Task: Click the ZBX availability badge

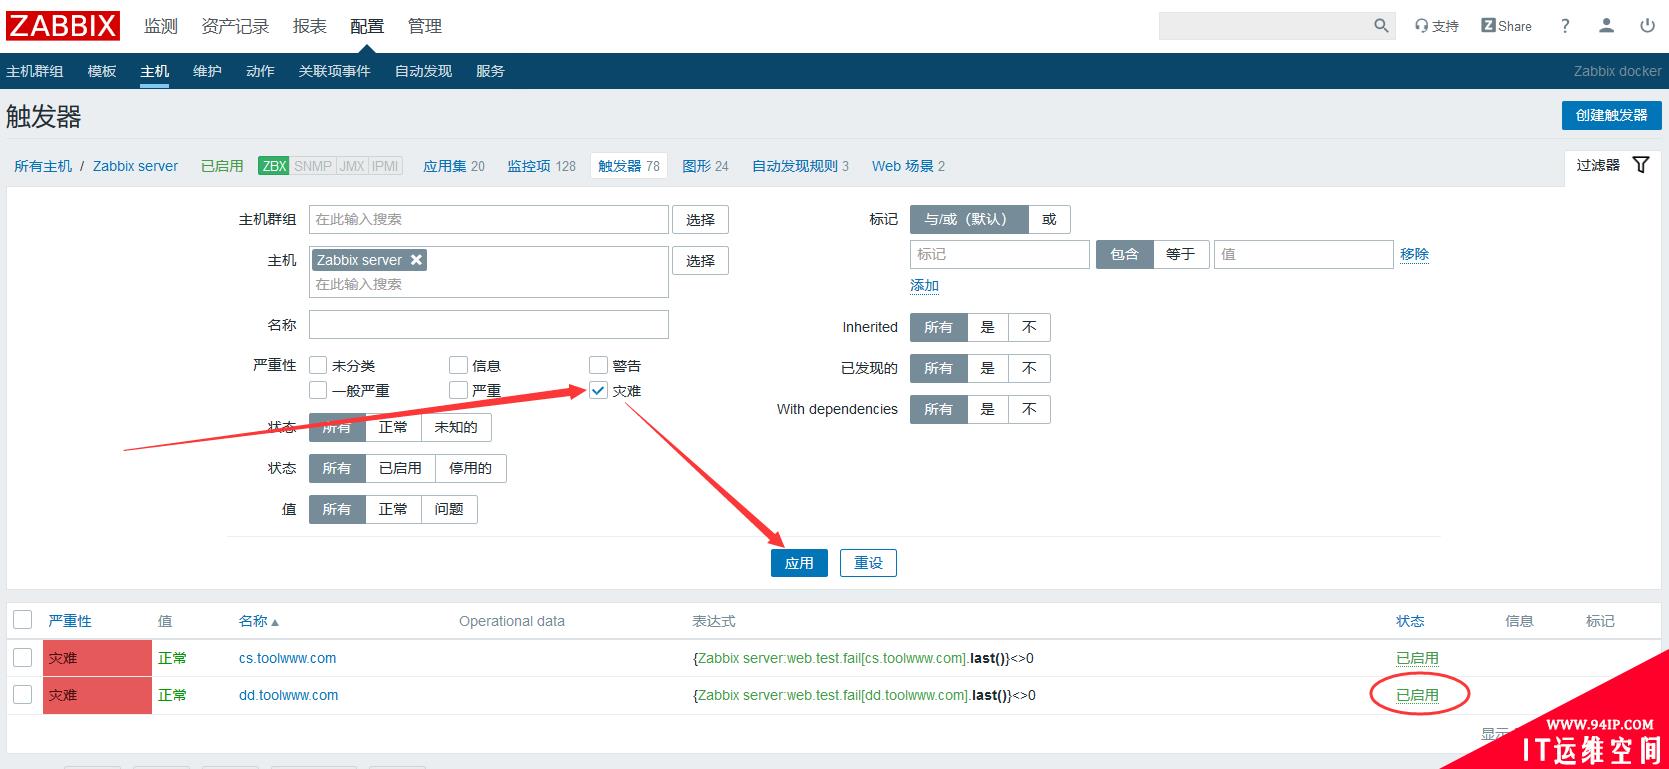Action: (274, 166)
